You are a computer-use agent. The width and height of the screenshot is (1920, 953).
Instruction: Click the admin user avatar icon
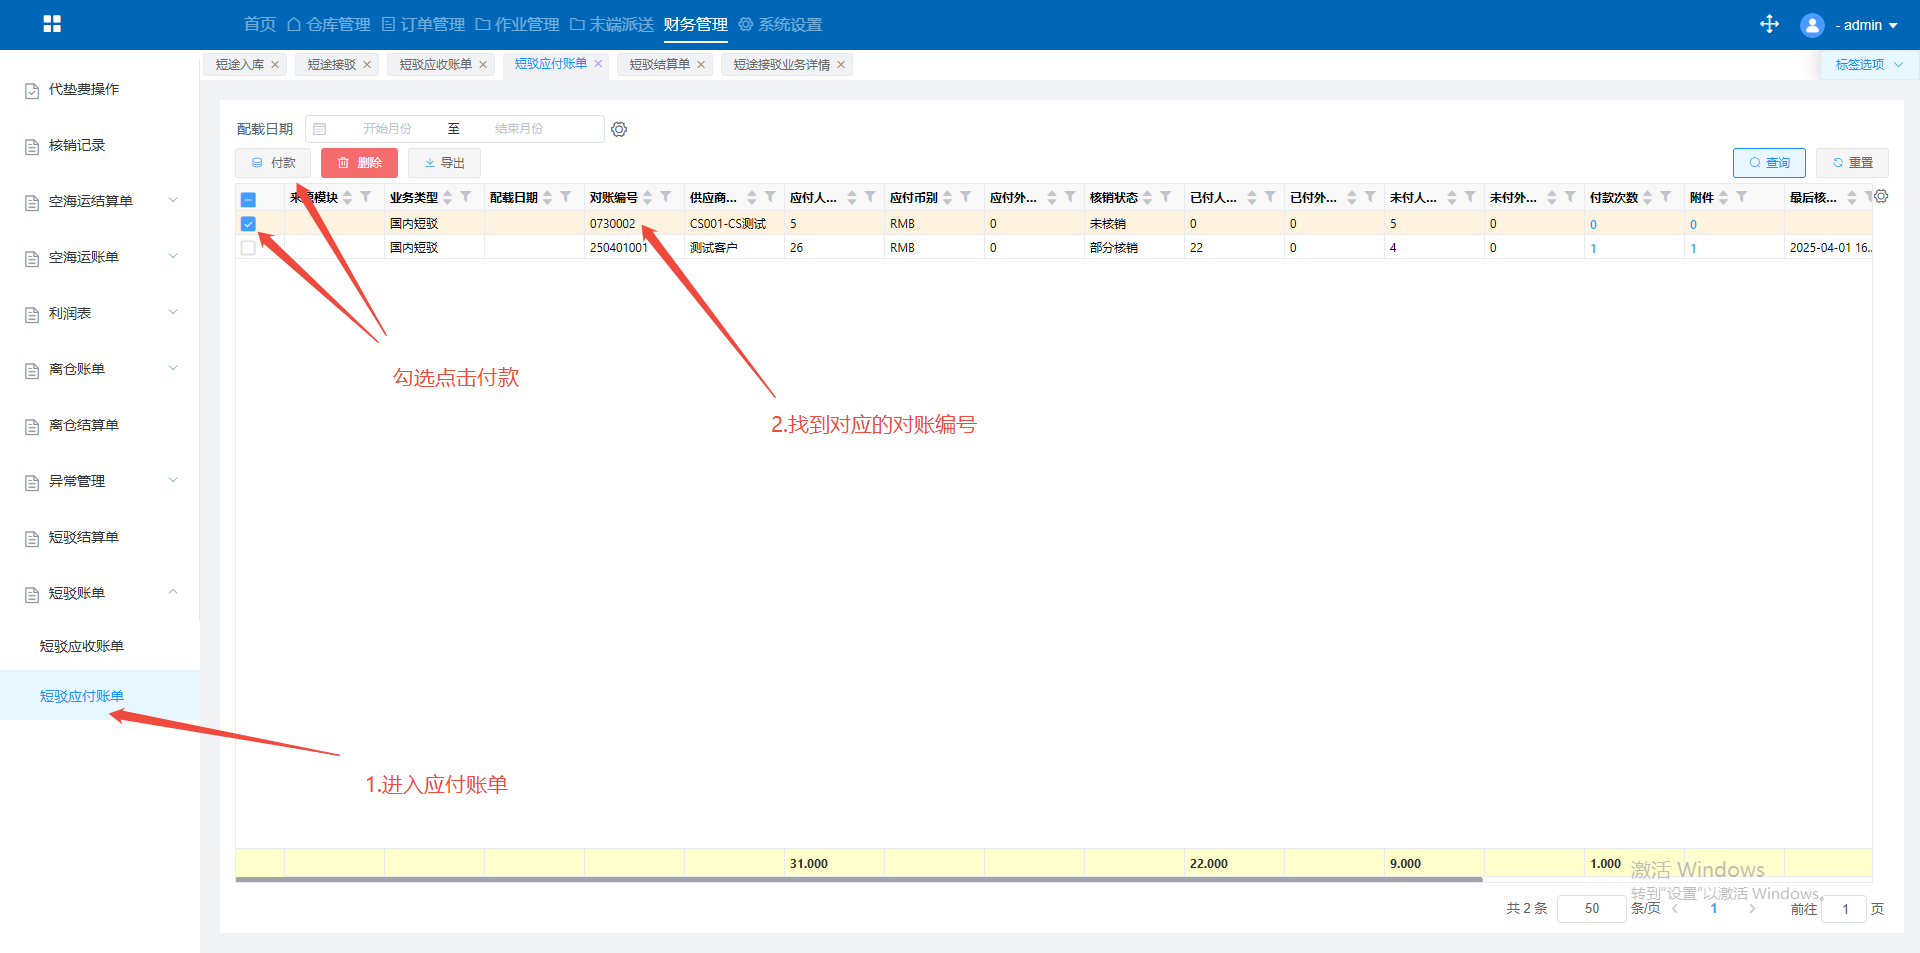(1811, 25)
